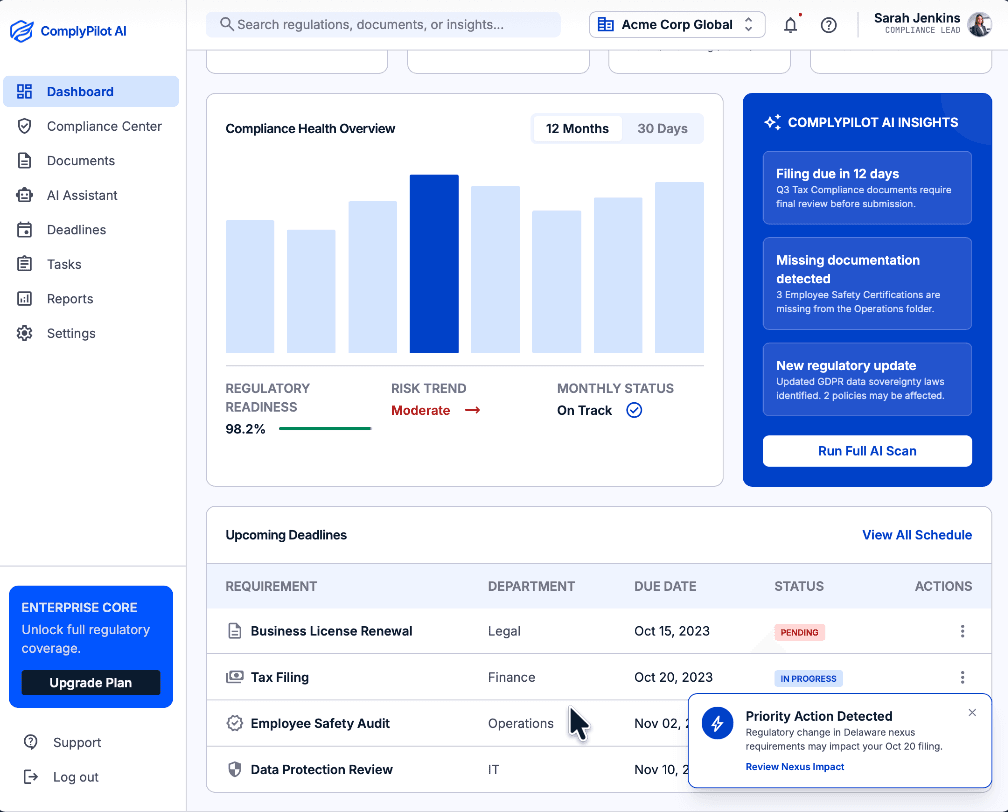The width and height of the screenshot is (1008, 812).
Task: Click Run Full AI Scan button
Action: (867, 451)
